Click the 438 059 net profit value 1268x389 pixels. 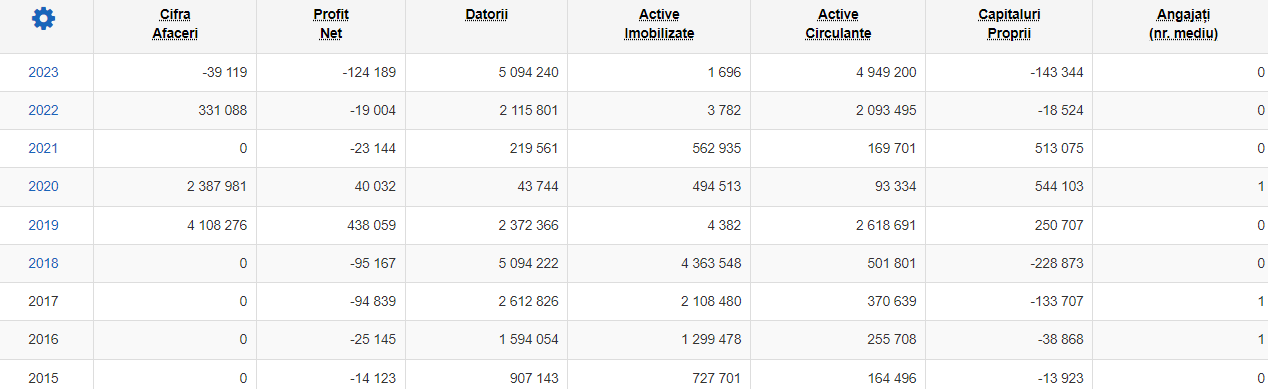point(369,225)
